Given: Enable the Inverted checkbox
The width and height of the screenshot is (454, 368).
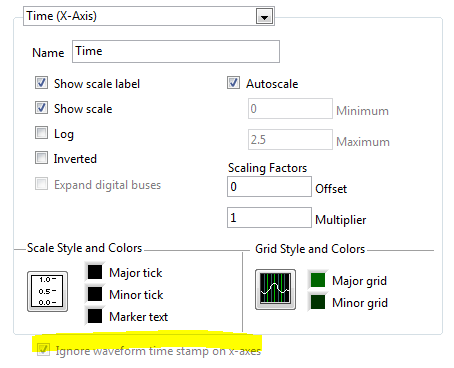Looking at the screenshot, I should point(41,158).
